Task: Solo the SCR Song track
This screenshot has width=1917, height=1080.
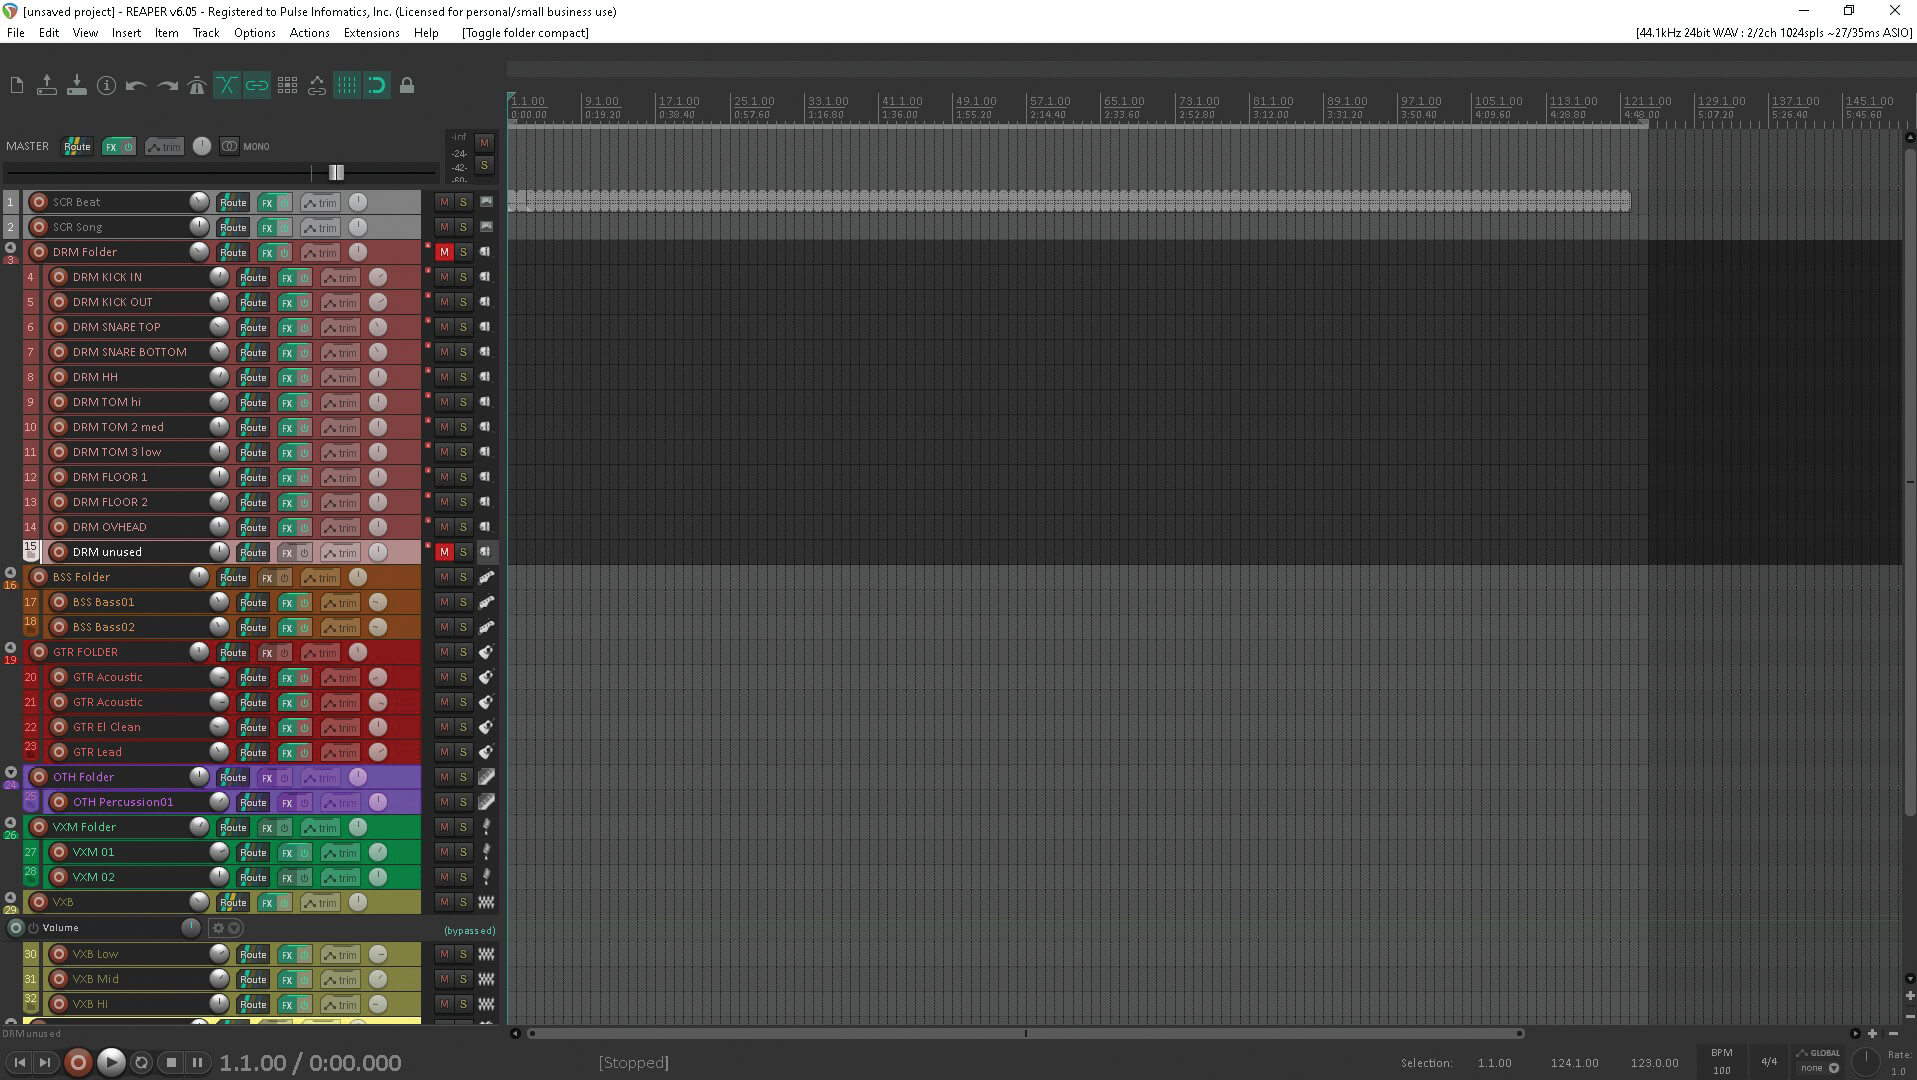Action: click(462, 227)
